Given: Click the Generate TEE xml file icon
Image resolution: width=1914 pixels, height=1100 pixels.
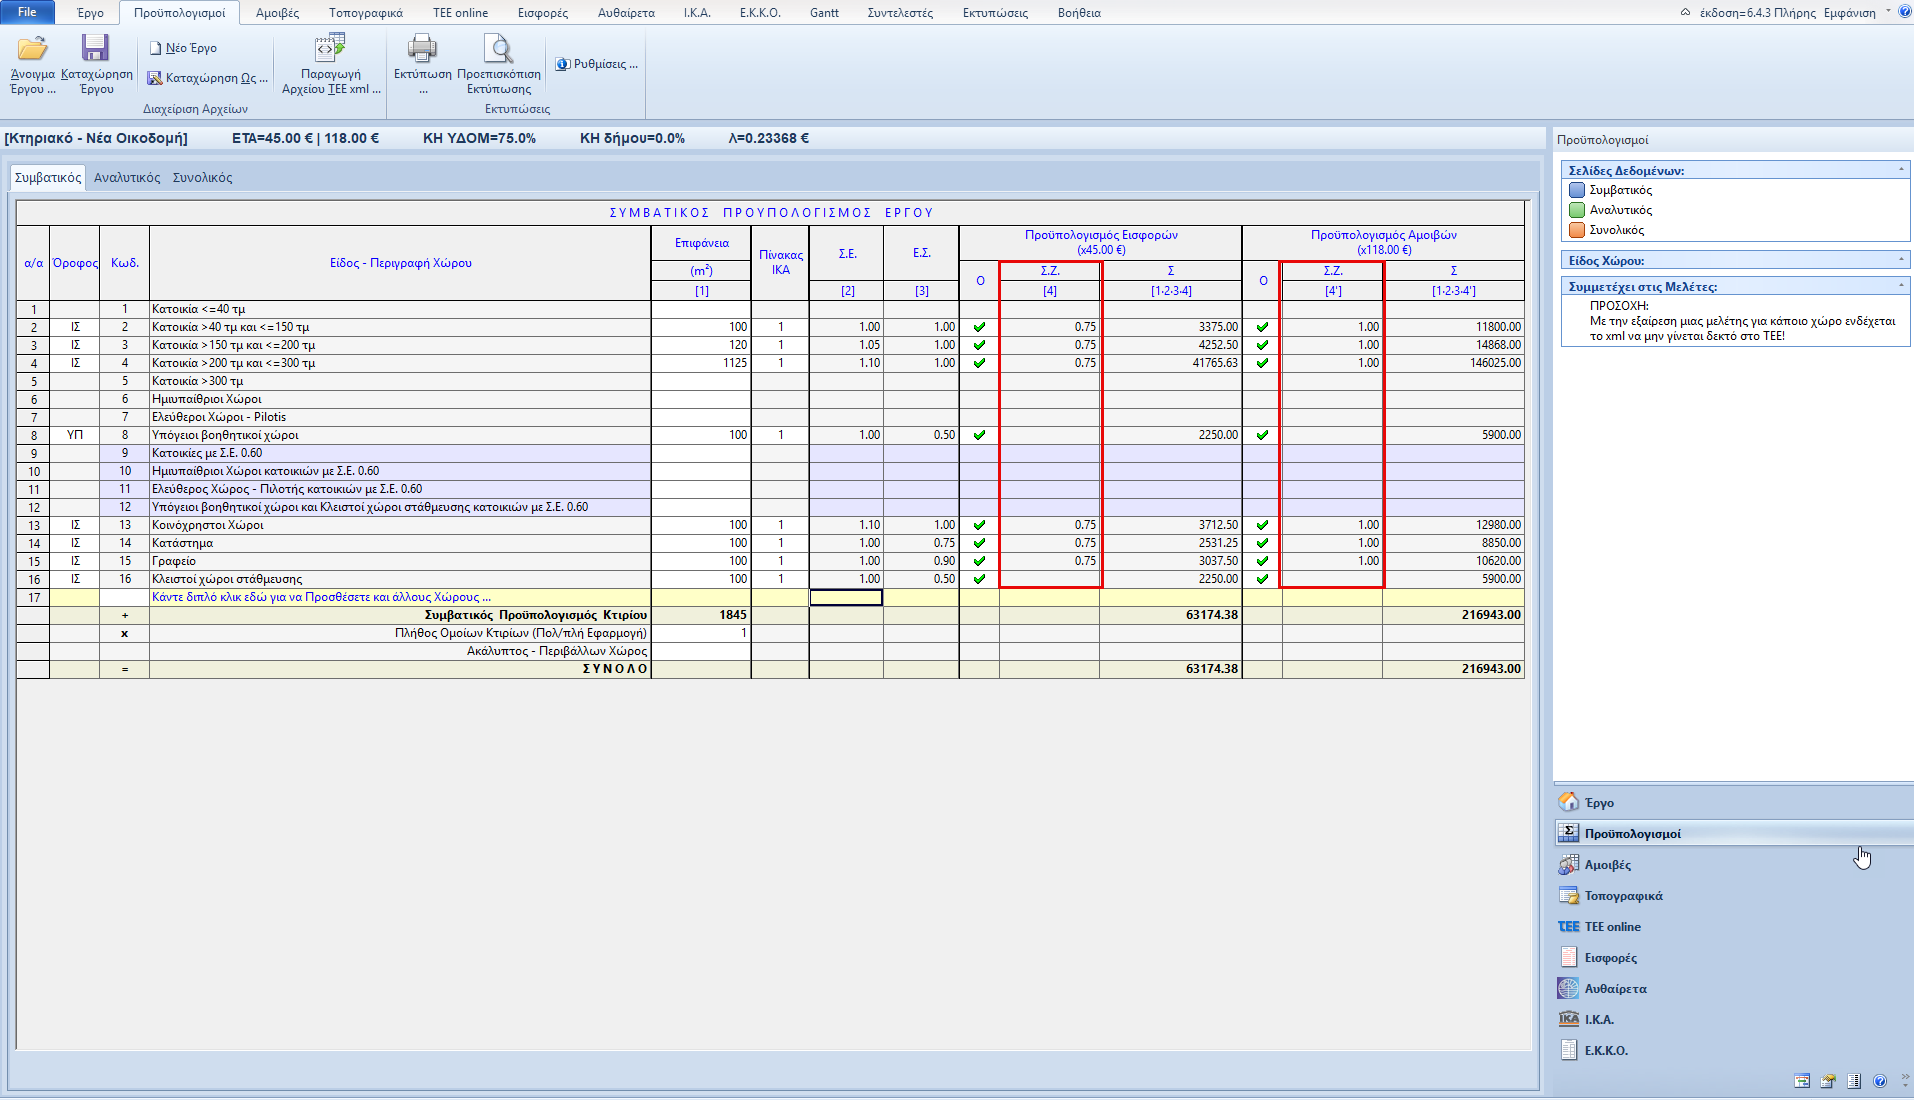Looking at the screenshot, I should 330,49.
